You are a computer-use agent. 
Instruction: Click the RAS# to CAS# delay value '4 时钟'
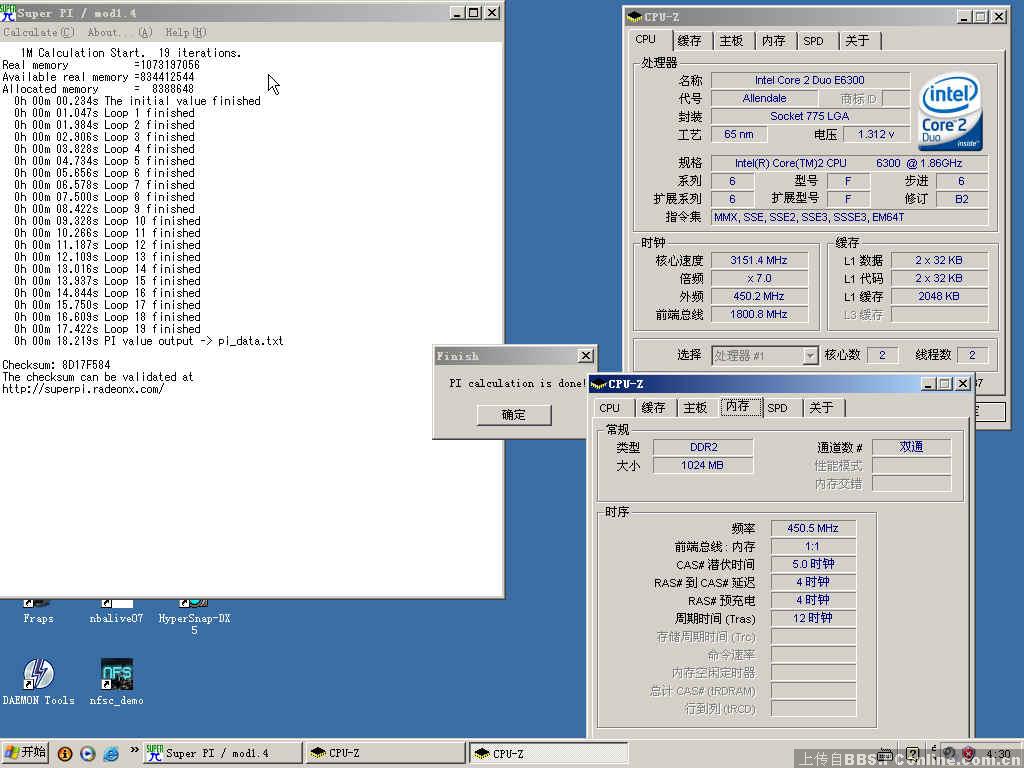(x=813, y=582)
